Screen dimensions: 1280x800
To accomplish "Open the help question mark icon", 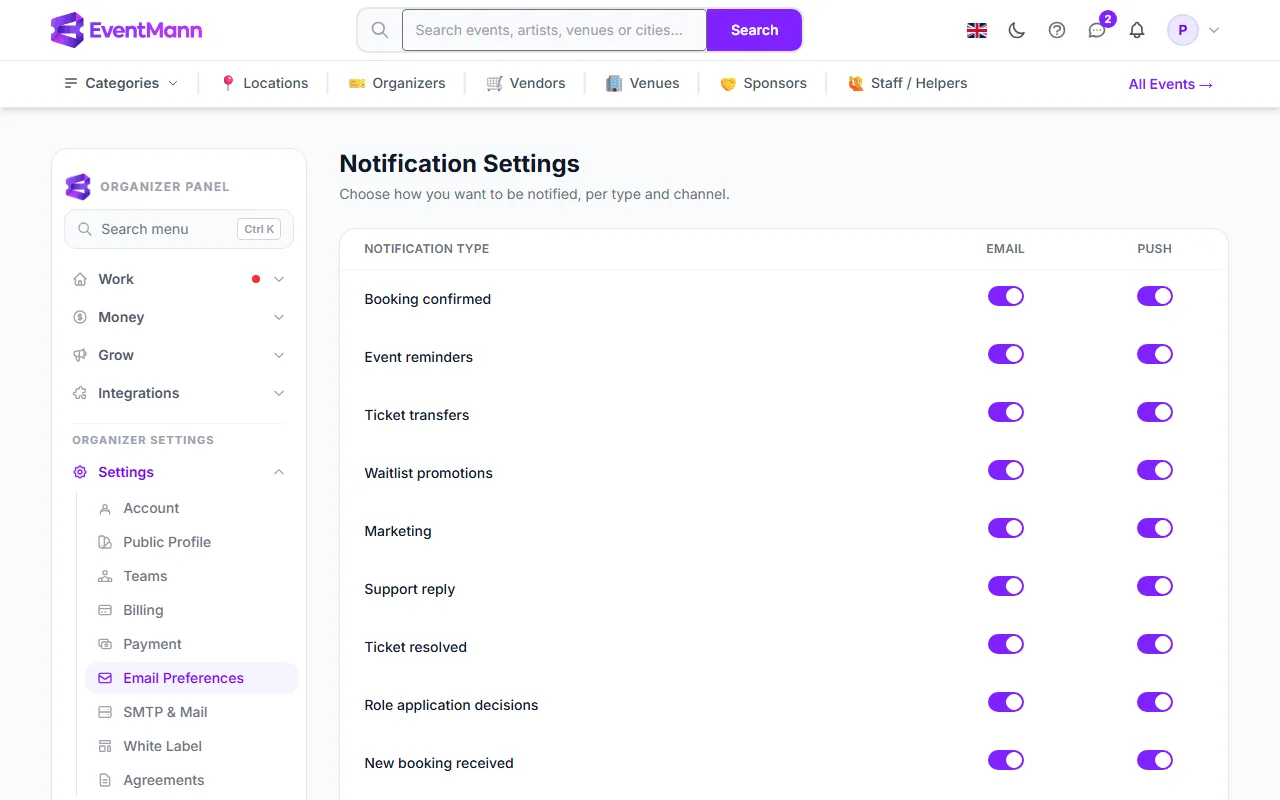I will [x=1057, y=30].
